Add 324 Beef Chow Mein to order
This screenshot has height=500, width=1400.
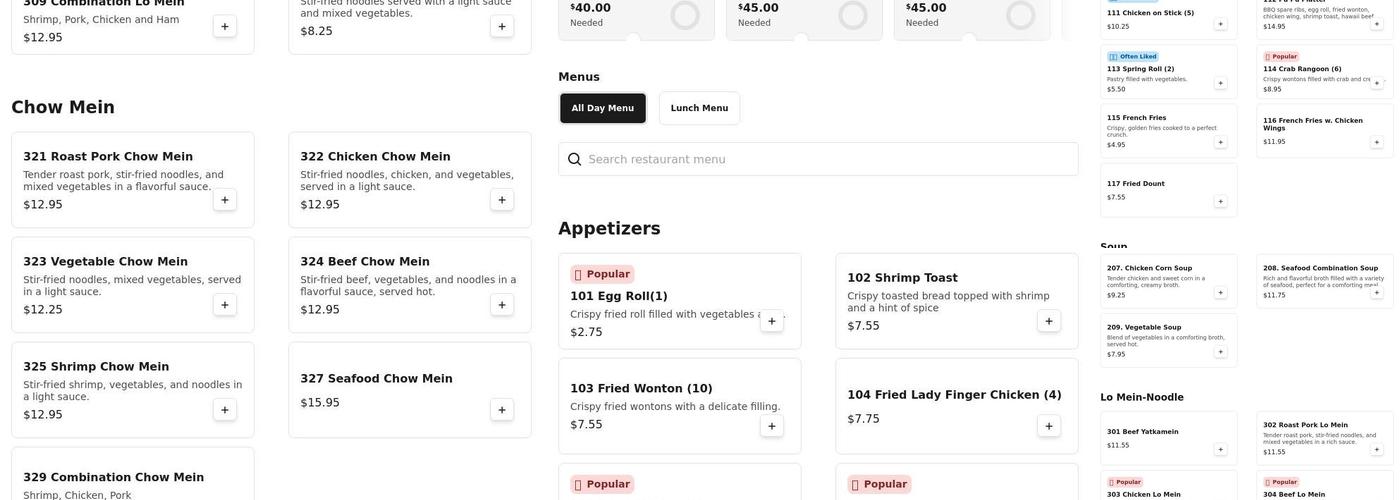coord(502,305)
